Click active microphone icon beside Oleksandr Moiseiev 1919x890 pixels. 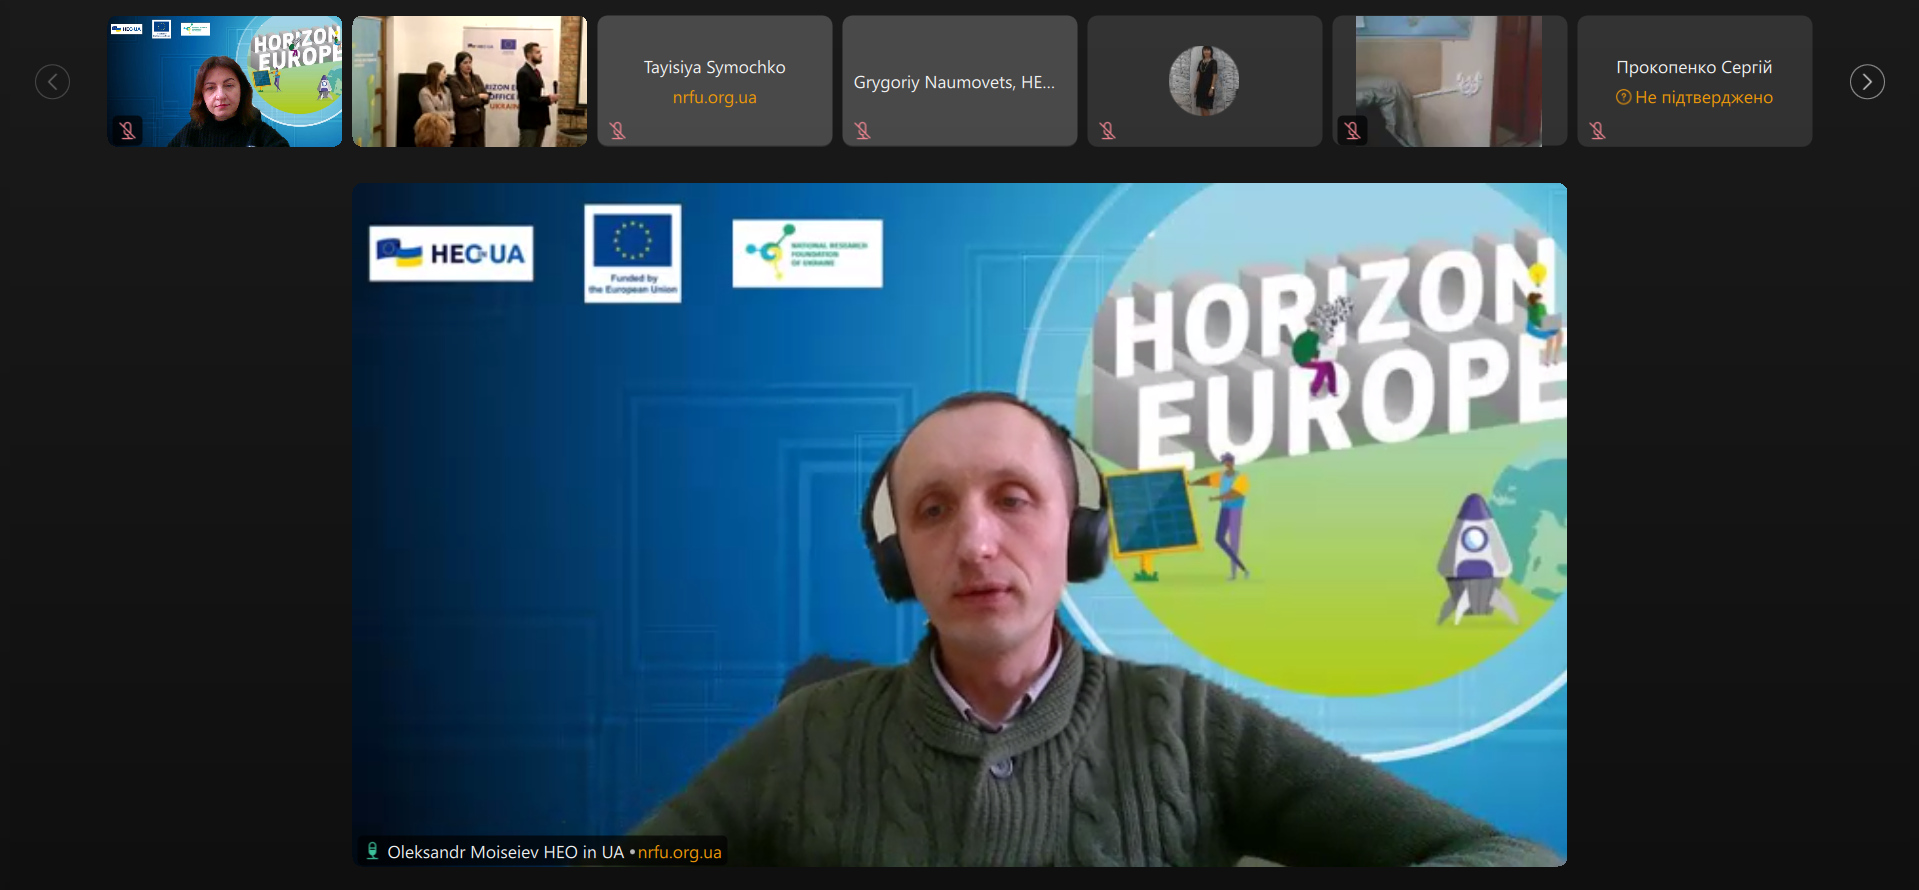point(372,851)
